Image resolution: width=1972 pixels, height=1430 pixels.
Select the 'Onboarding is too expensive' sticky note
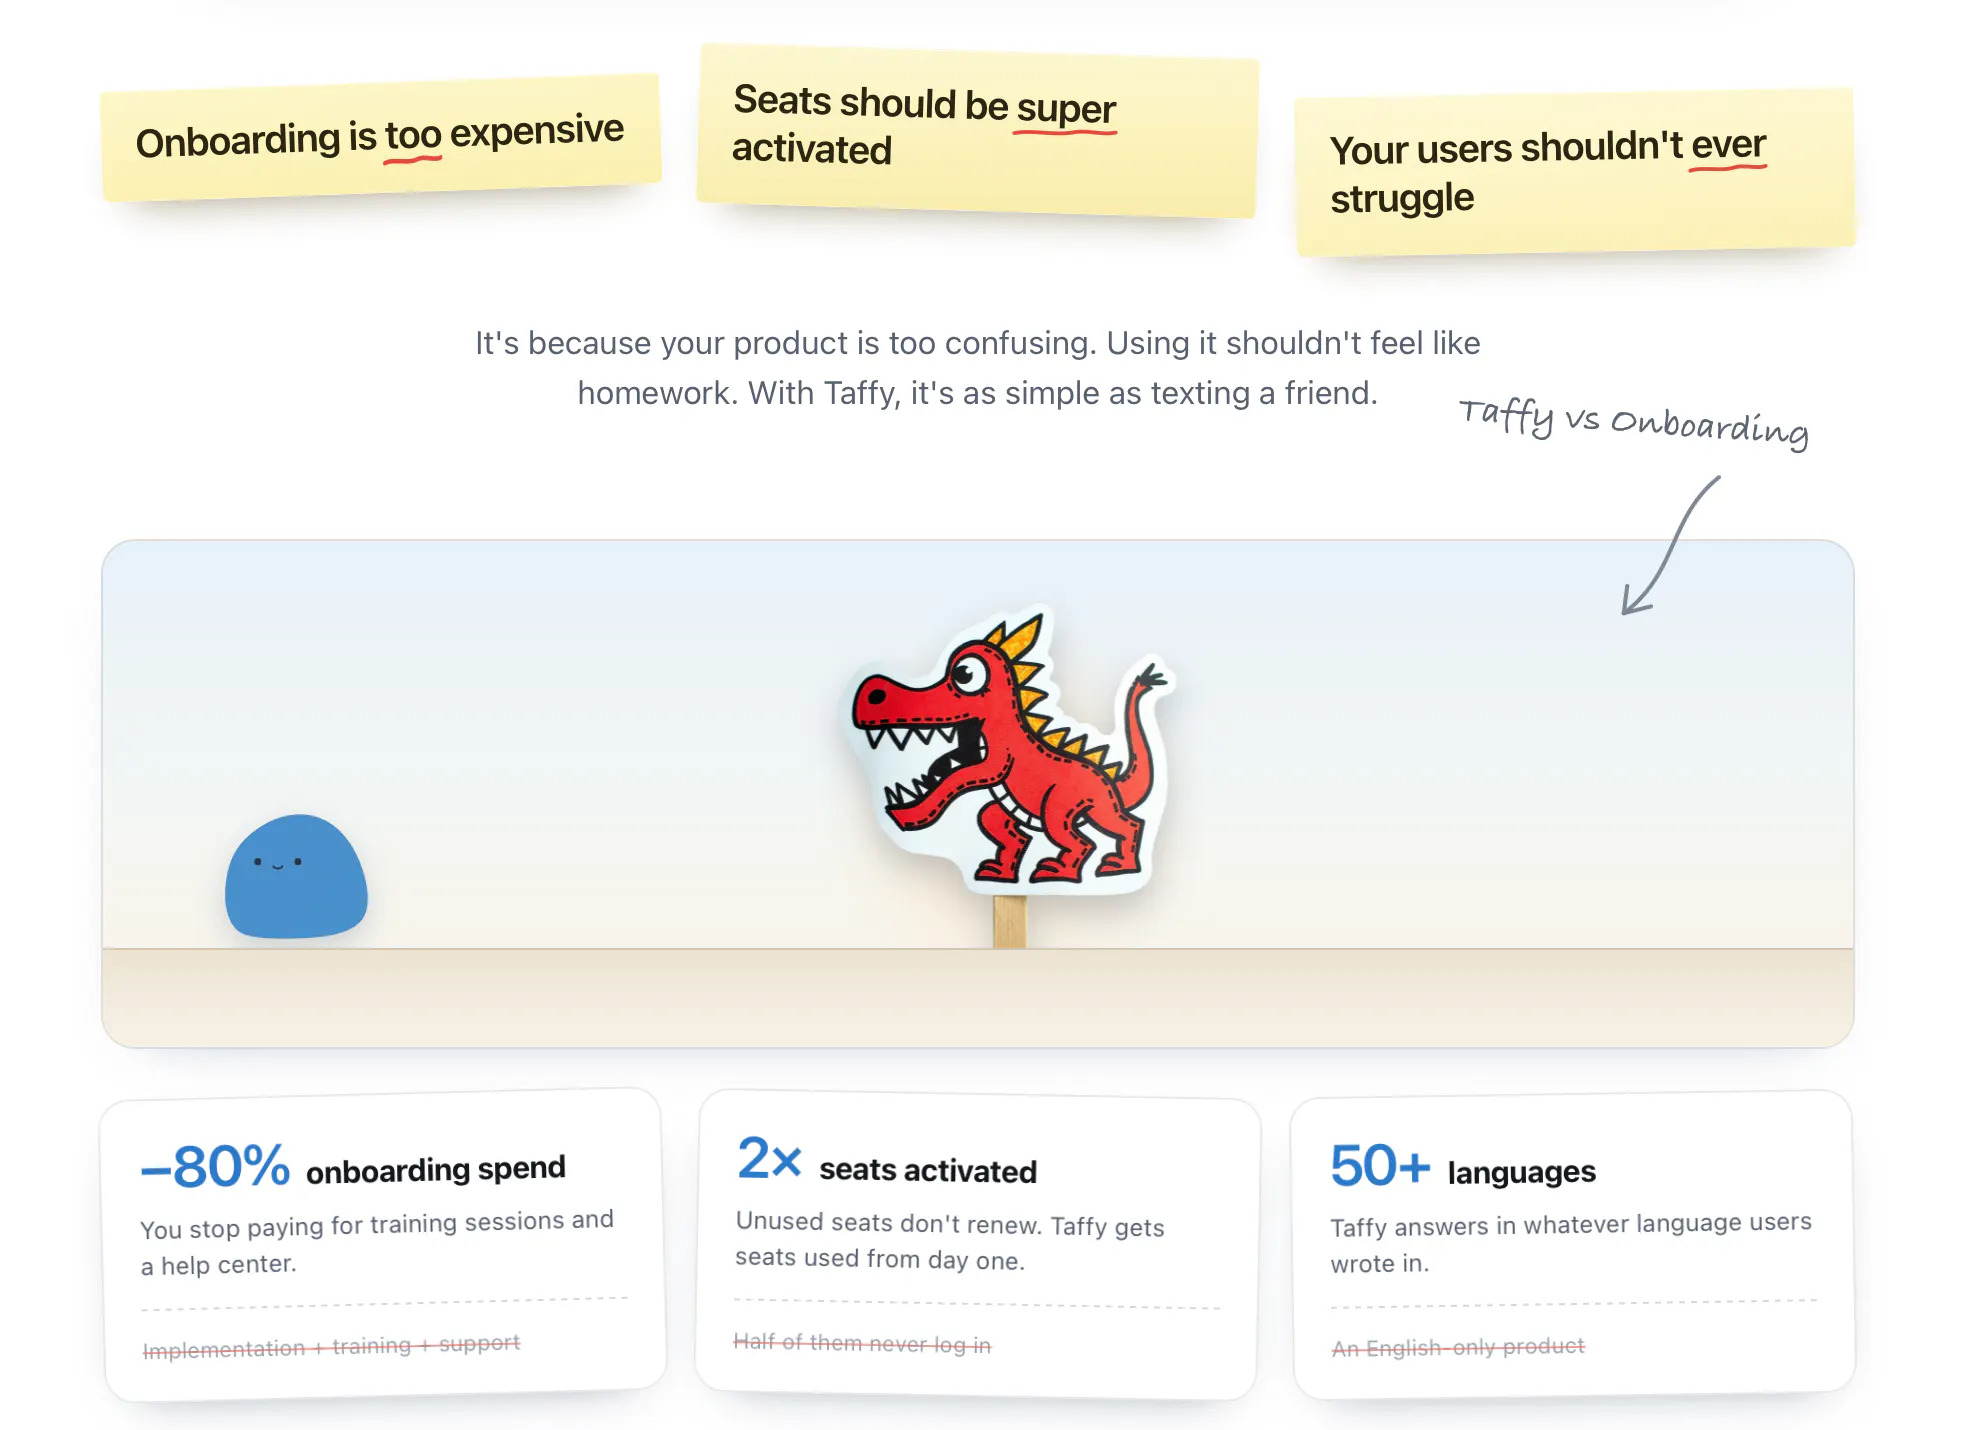click(380, 138)
